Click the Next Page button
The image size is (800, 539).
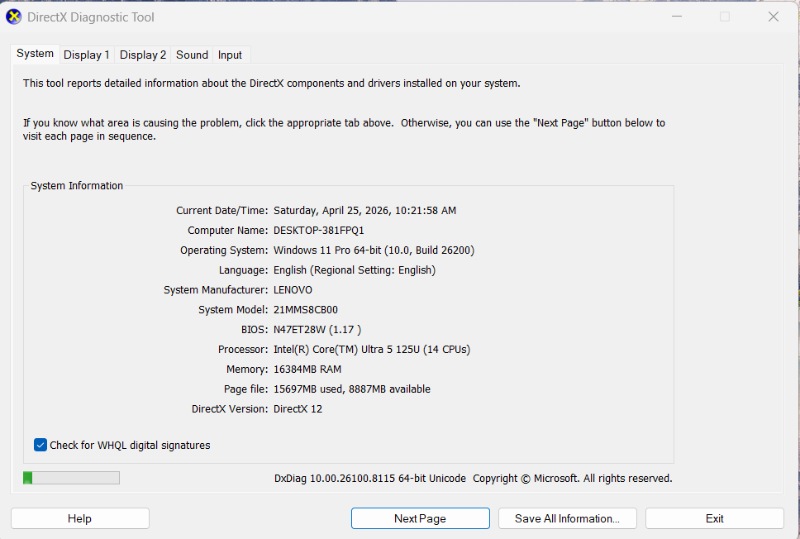[x=420, y=518]
